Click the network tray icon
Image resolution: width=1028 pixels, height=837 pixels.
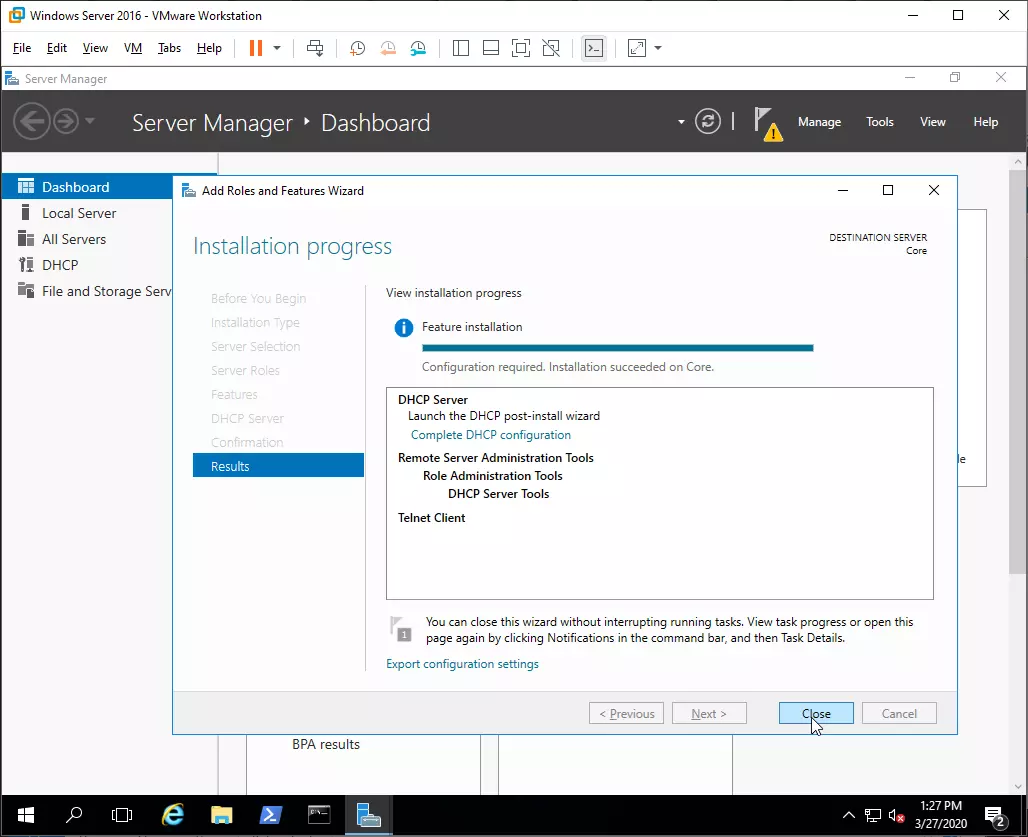click(873, 815)
